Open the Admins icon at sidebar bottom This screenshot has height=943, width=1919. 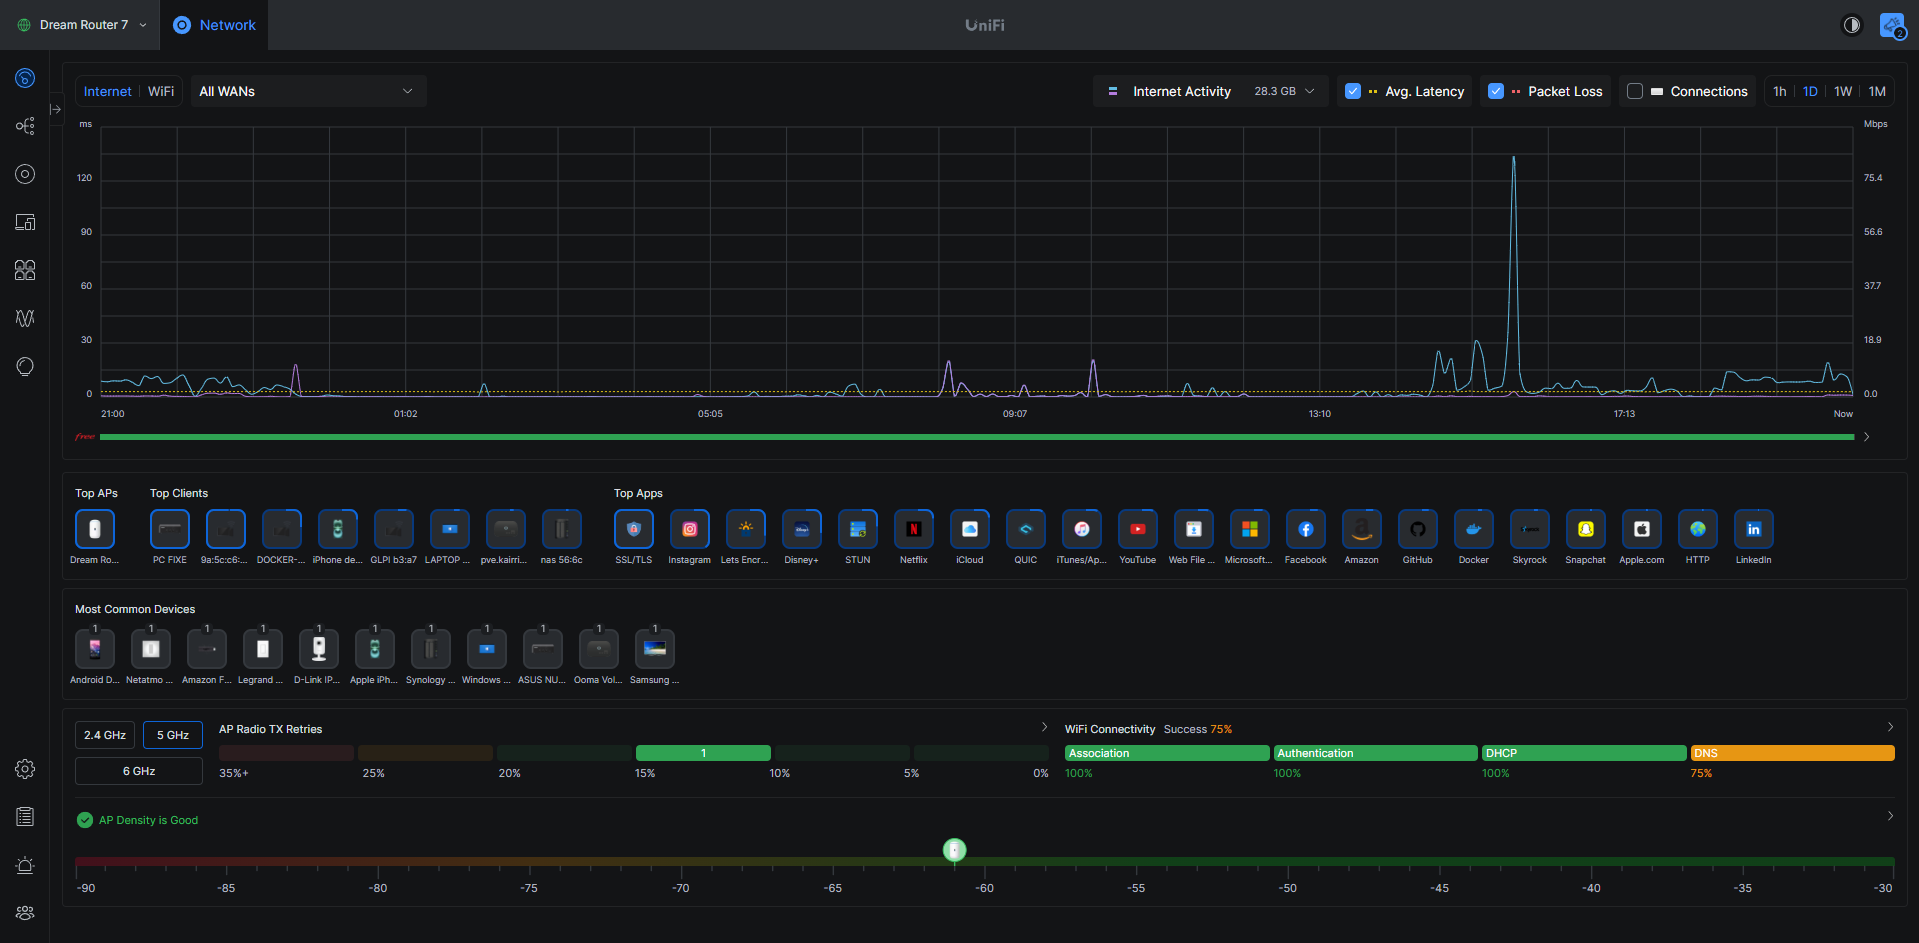pos(25,913)
